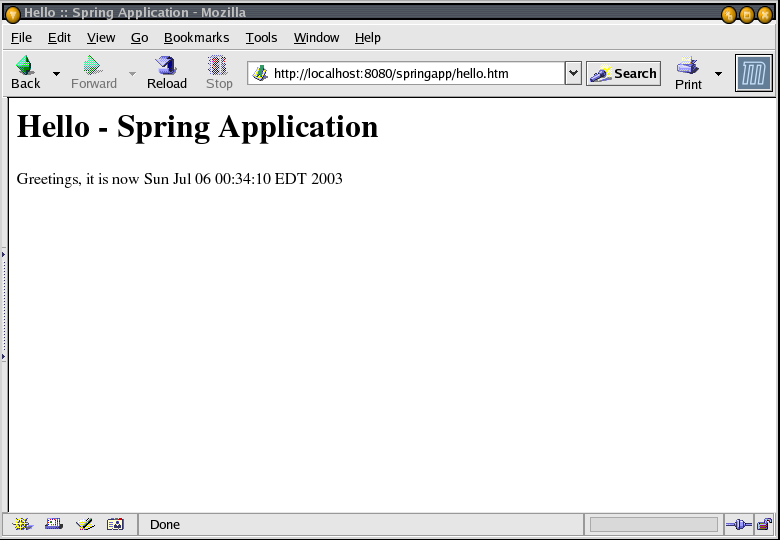Maximize the Mozilla window
The height and width of the screenshot is (540, 780).
point(747,15)
